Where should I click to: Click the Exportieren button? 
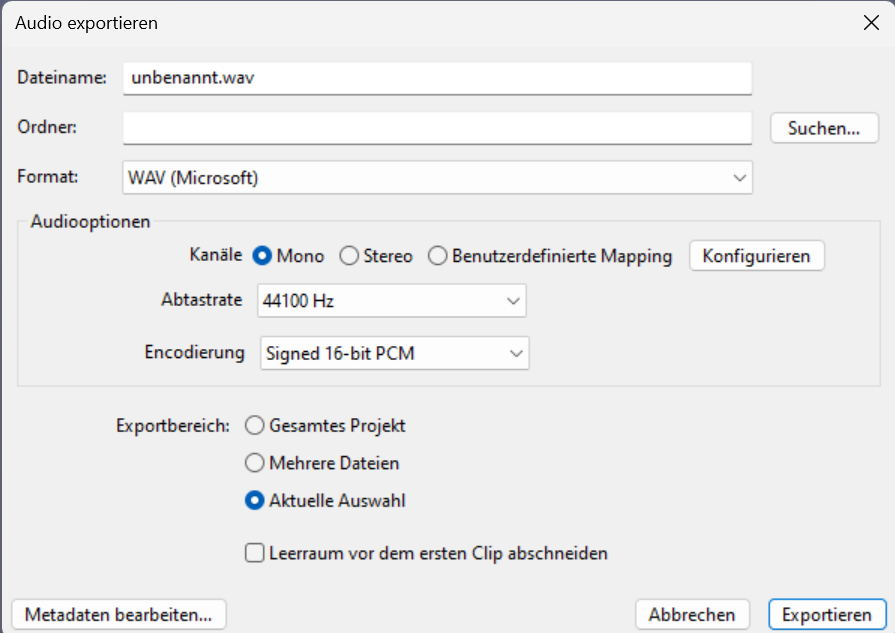coord(827,615)
